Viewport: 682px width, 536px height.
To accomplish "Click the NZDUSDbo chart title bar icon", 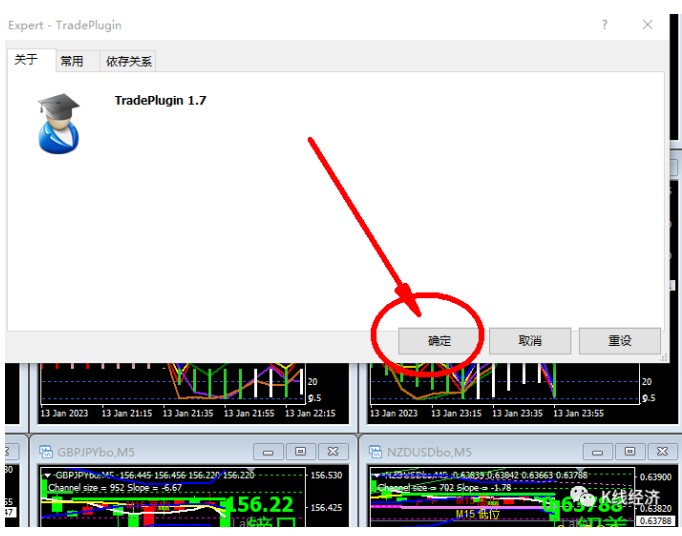I will click(x=376, y=451).
